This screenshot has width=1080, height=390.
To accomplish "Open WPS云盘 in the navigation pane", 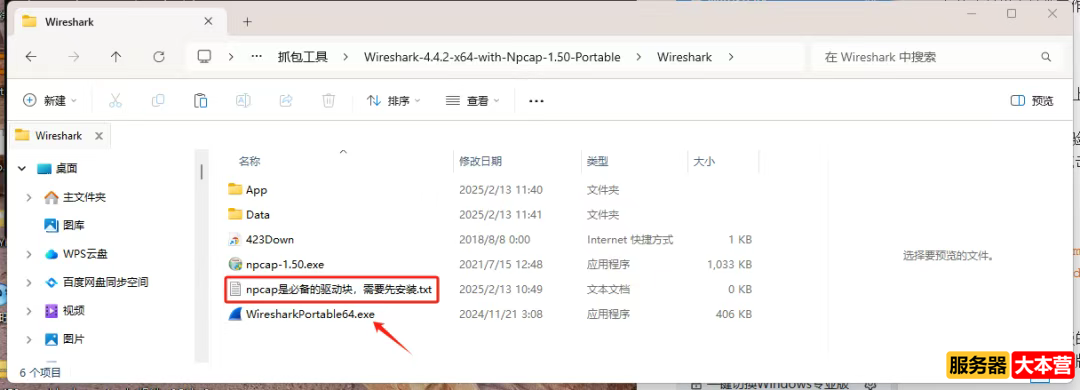I will (85, 254).
